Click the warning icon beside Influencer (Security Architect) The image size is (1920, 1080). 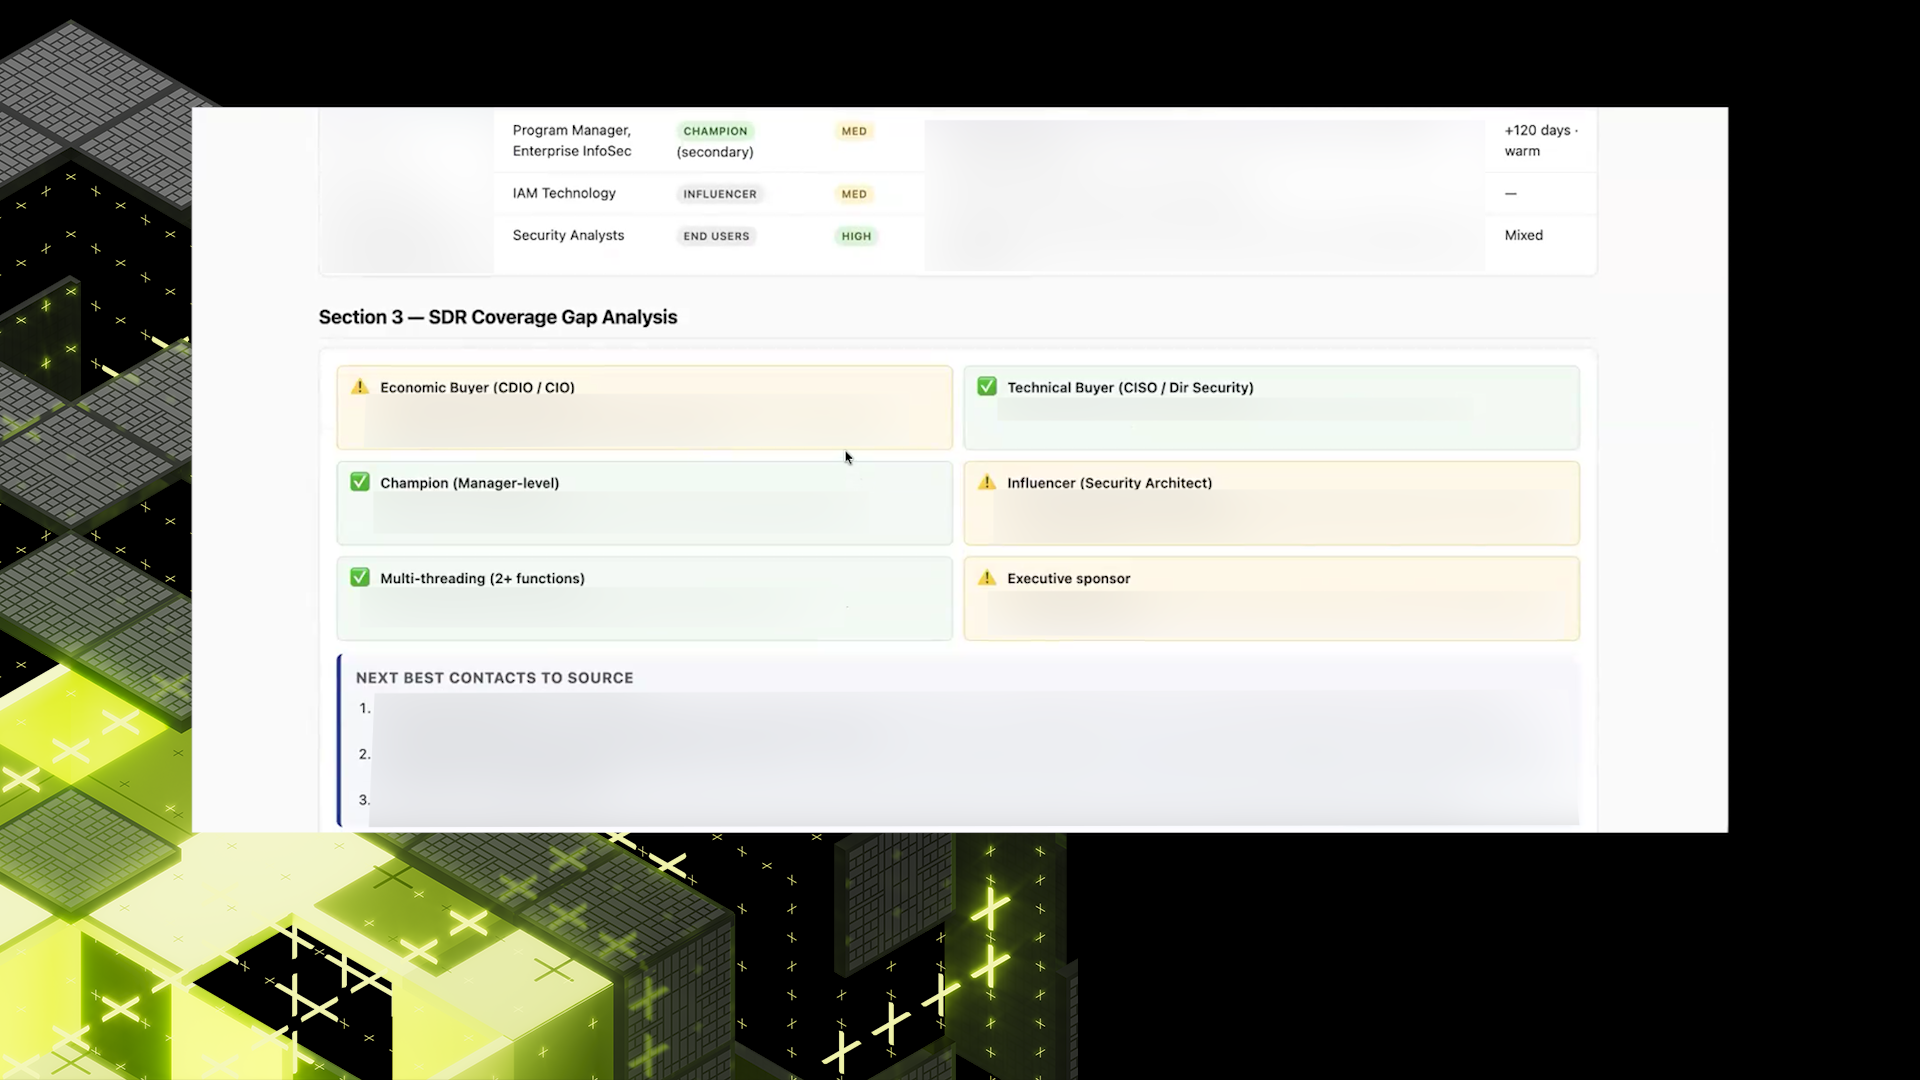987,482
